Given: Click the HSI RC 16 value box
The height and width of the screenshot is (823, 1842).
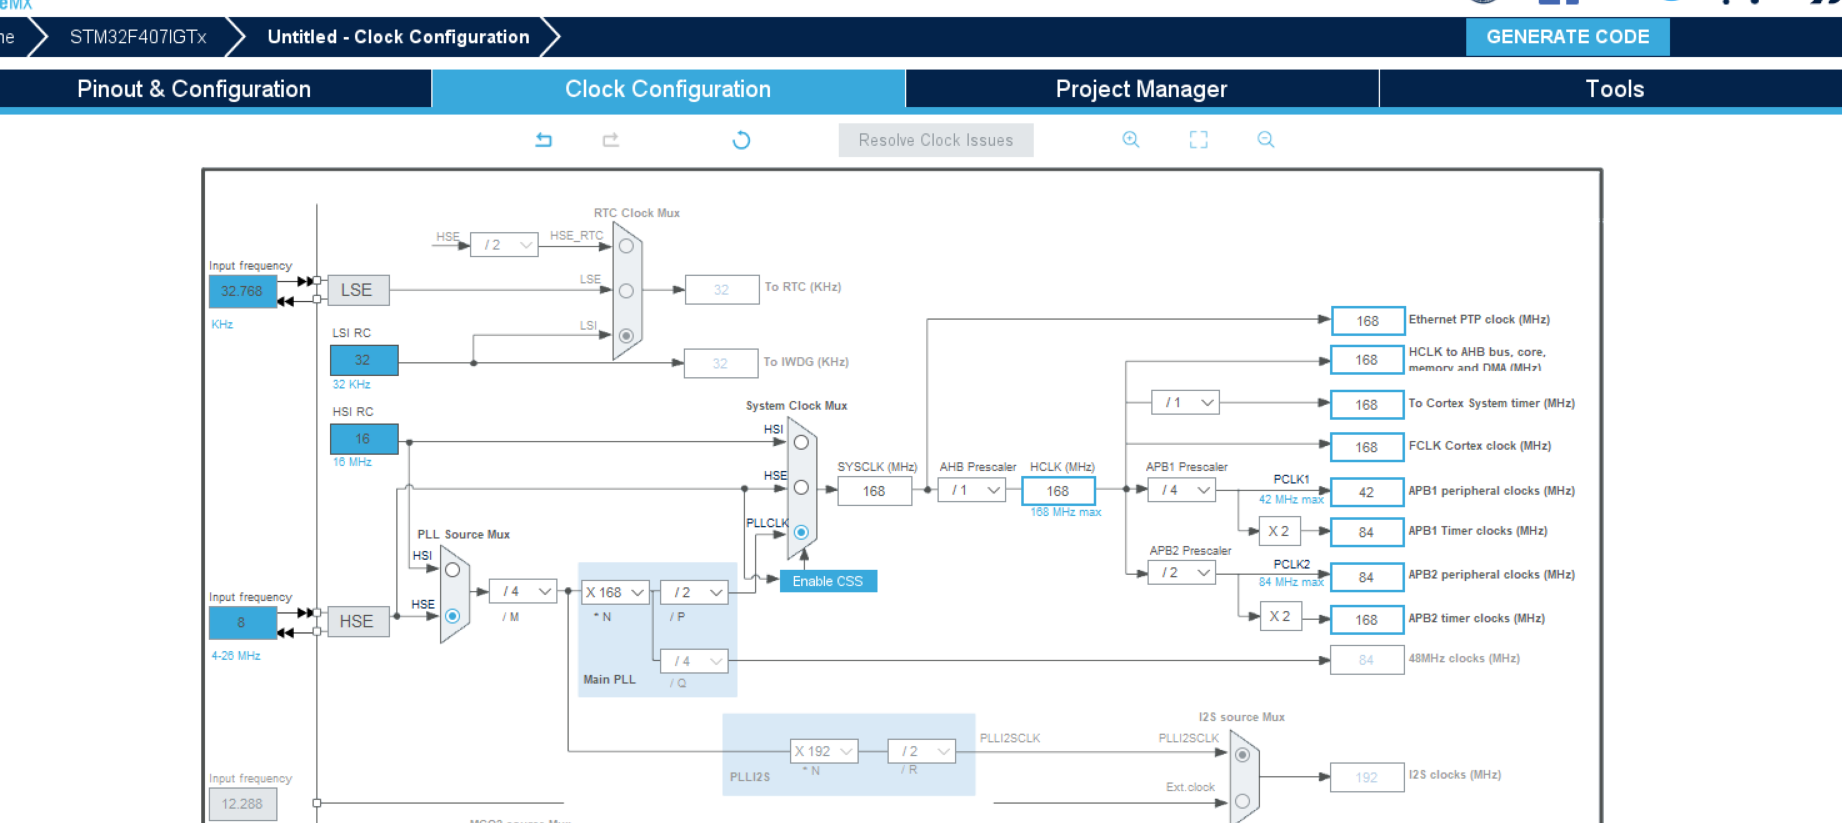Looking at the screenshot, I should (x=364, y=438).
